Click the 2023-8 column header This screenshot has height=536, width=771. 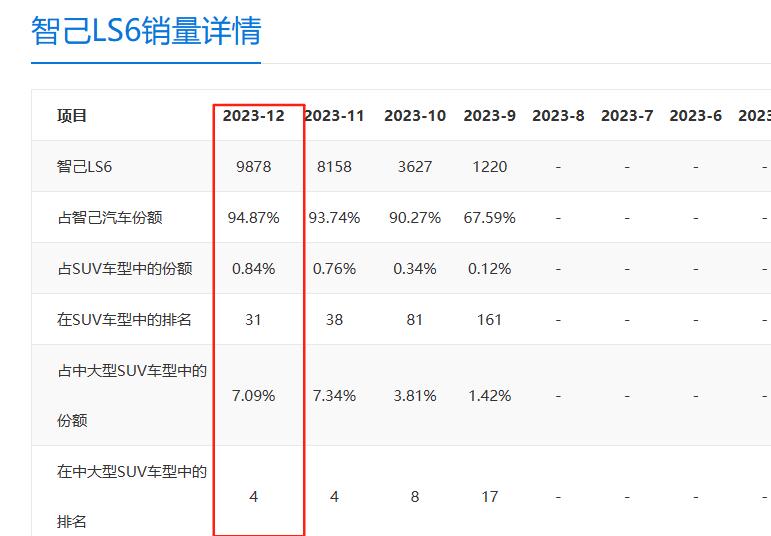[x=558, y=116]
